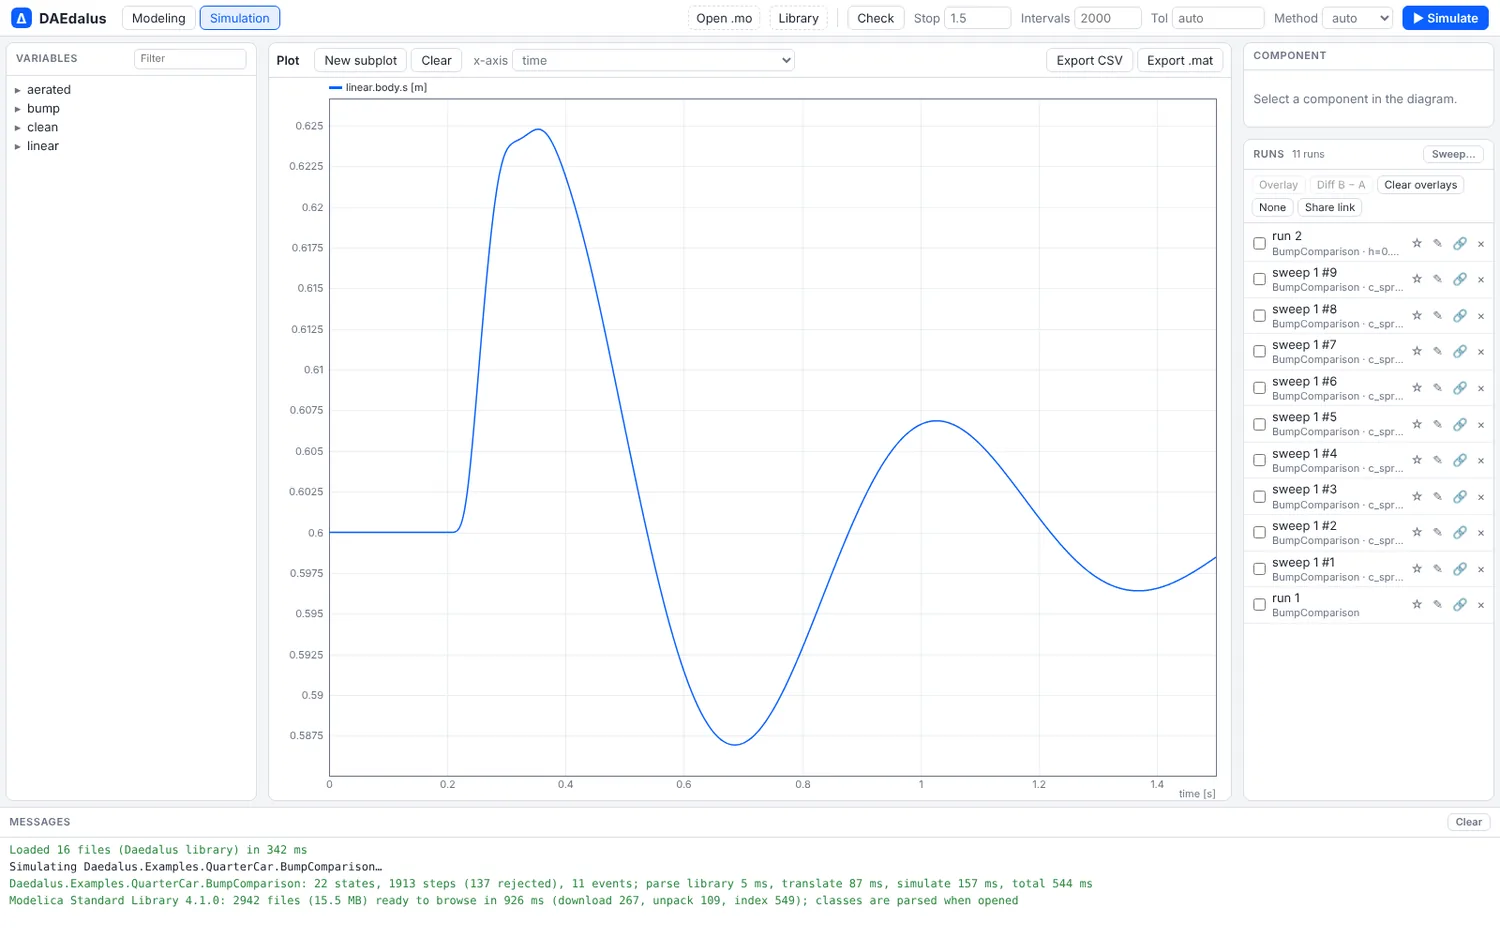Remove sweep 1 #5
This screenshot has height=938, width=1500.
pos(1481,425)
